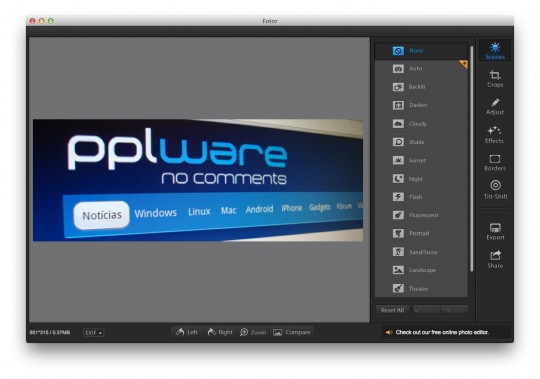
Task: Apply the Flash scene
Action: 421,197
